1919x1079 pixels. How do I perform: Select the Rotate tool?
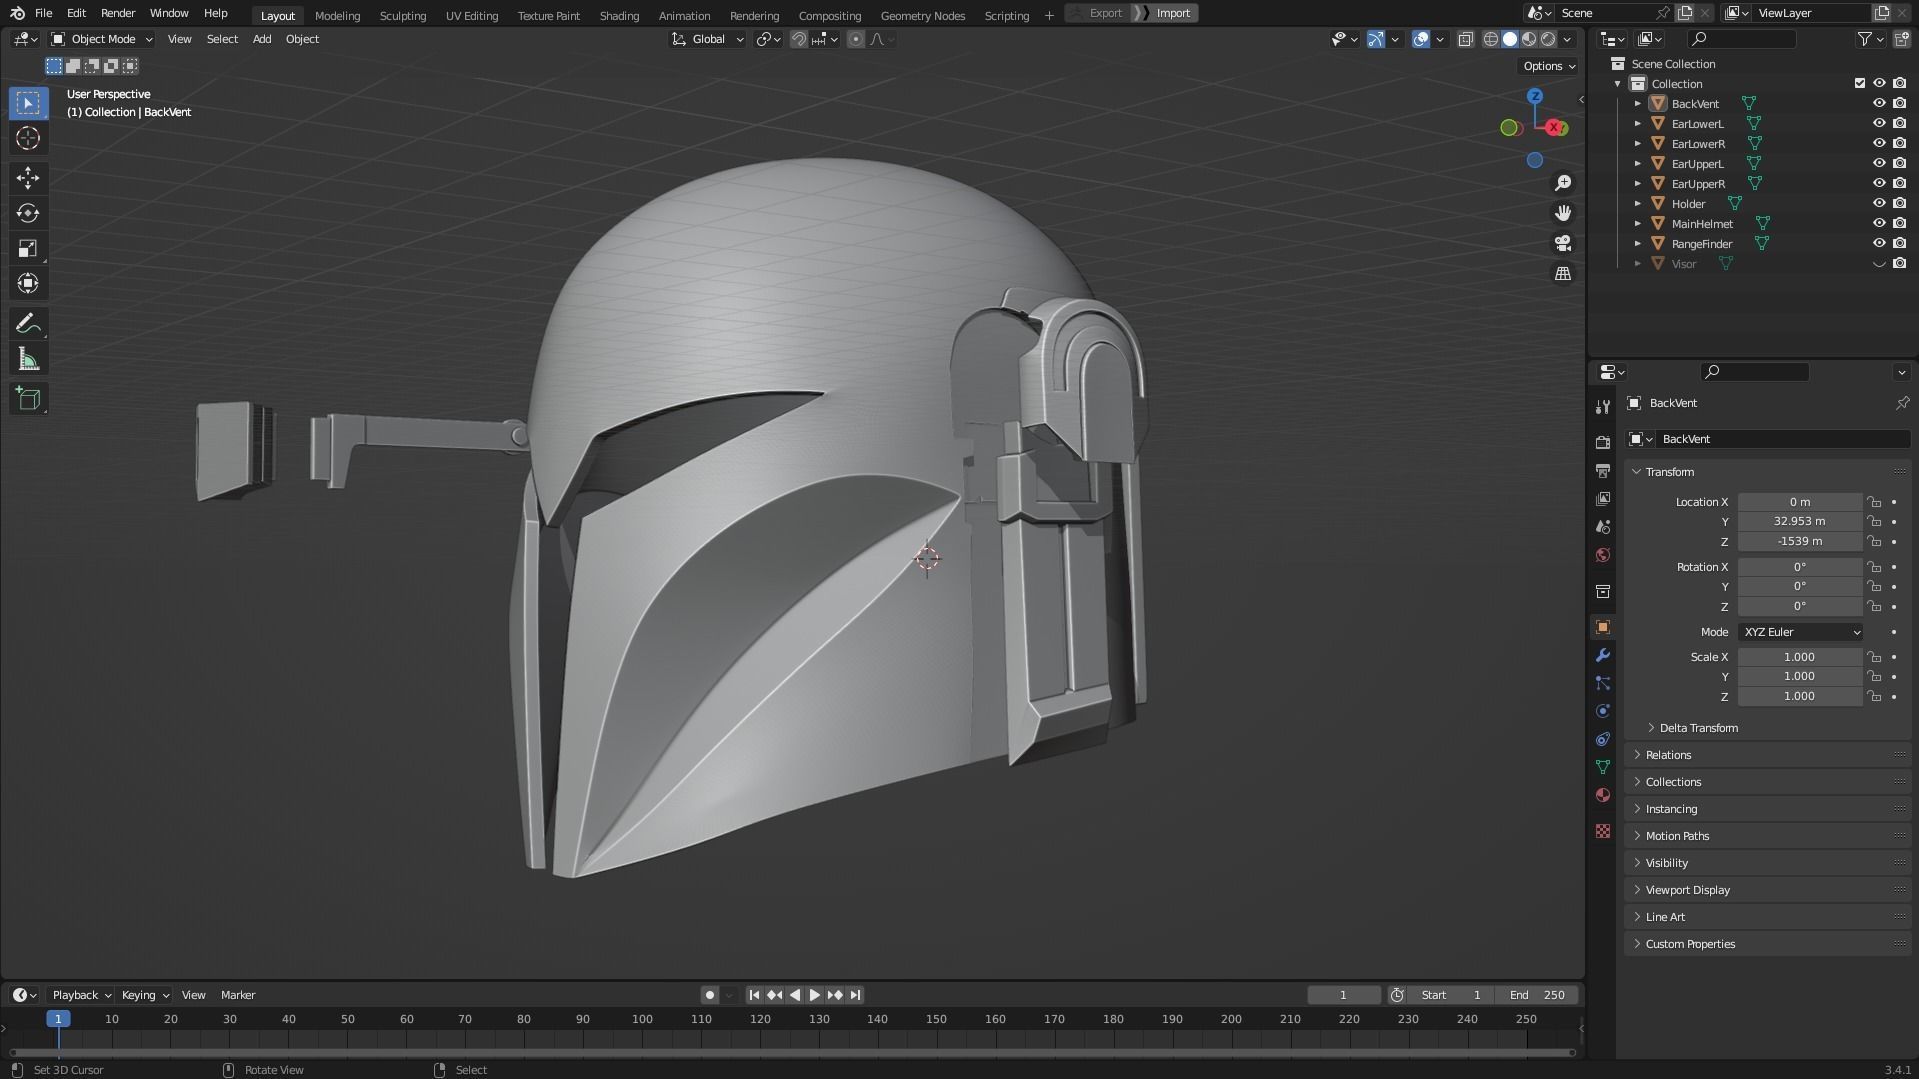coord(28,213)
